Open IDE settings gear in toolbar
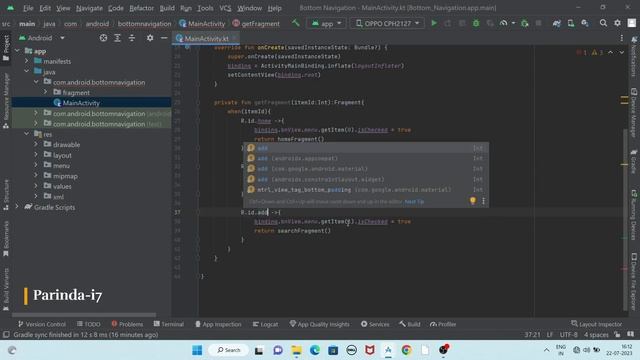Viewport: 640px width, 360px height. pos(618,23)
